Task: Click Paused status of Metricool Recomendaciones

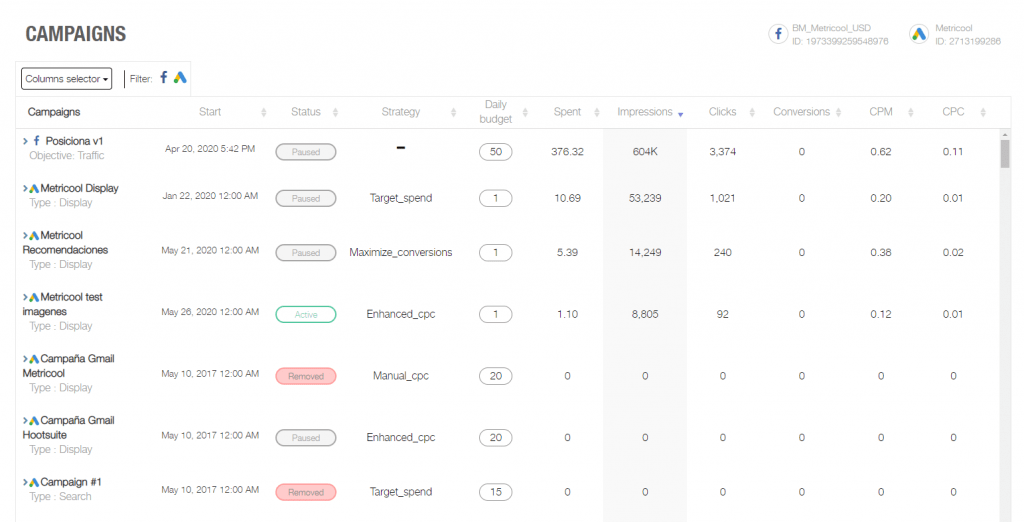Action: (x=306, y=252)
